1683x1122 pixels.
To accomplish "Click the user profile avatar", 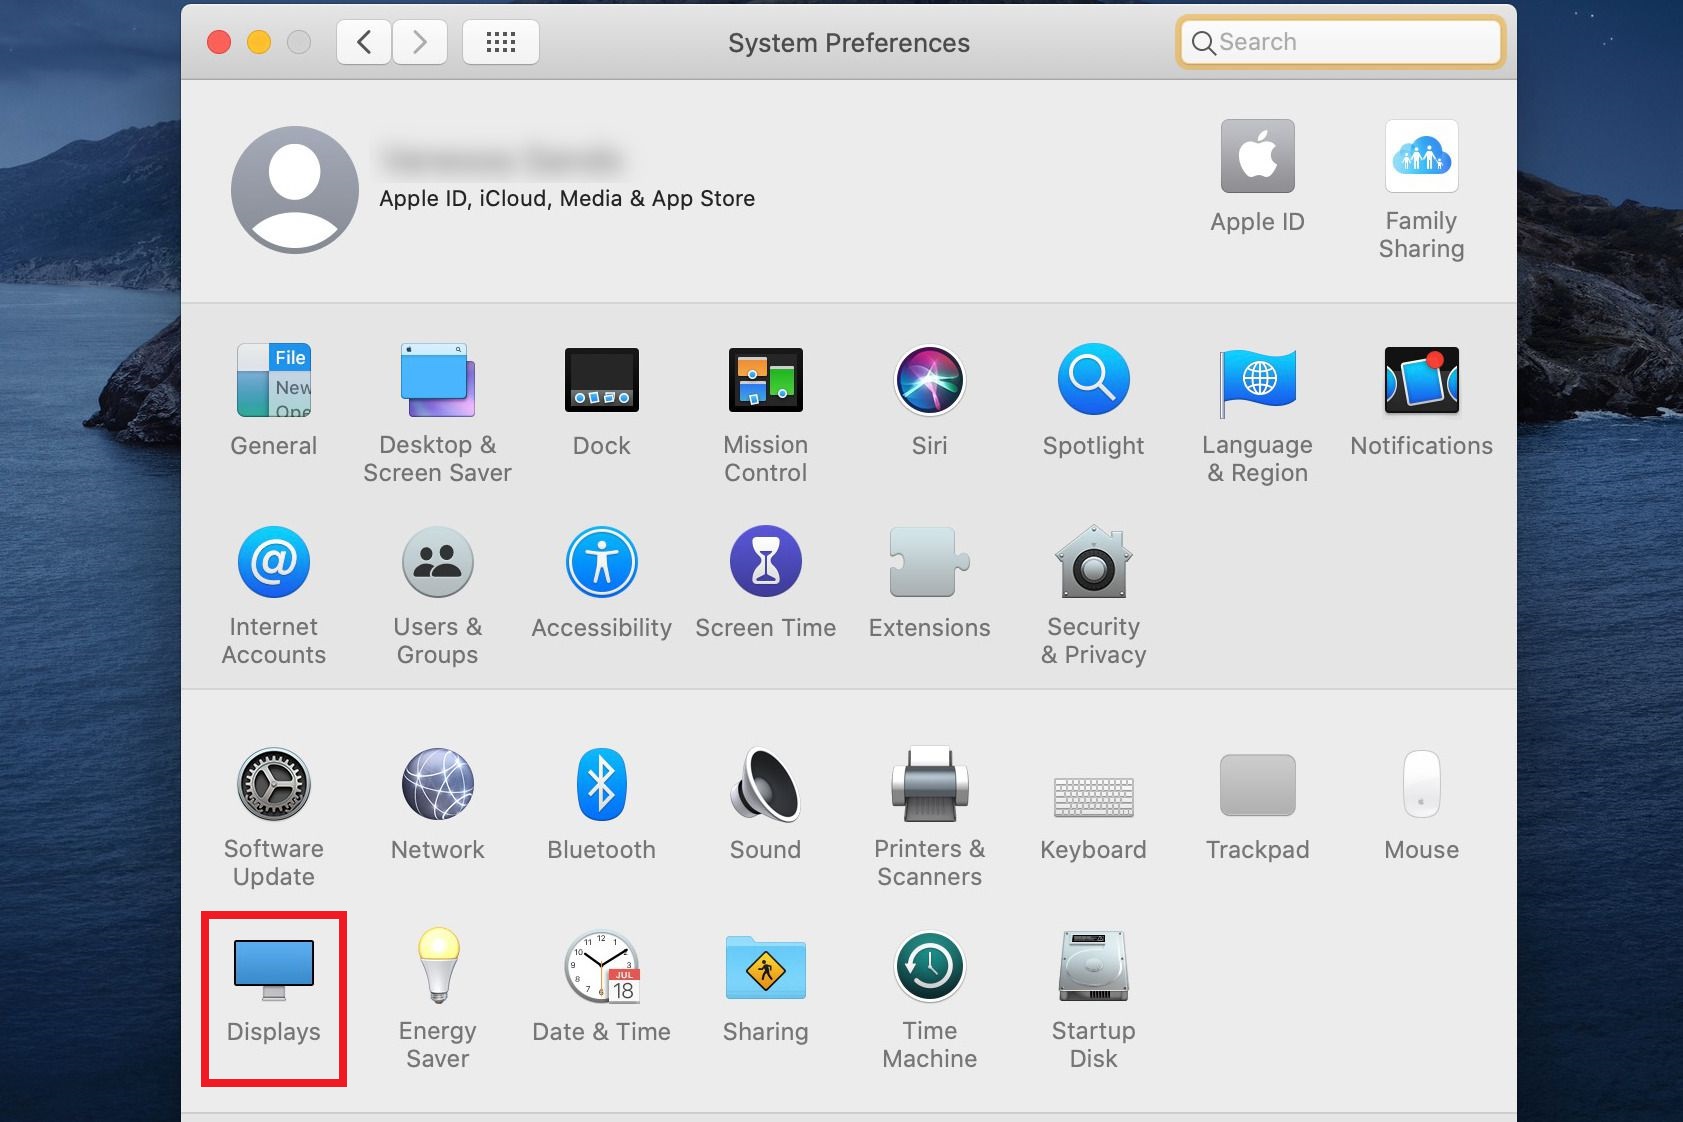I will click(x=295, y=190).
